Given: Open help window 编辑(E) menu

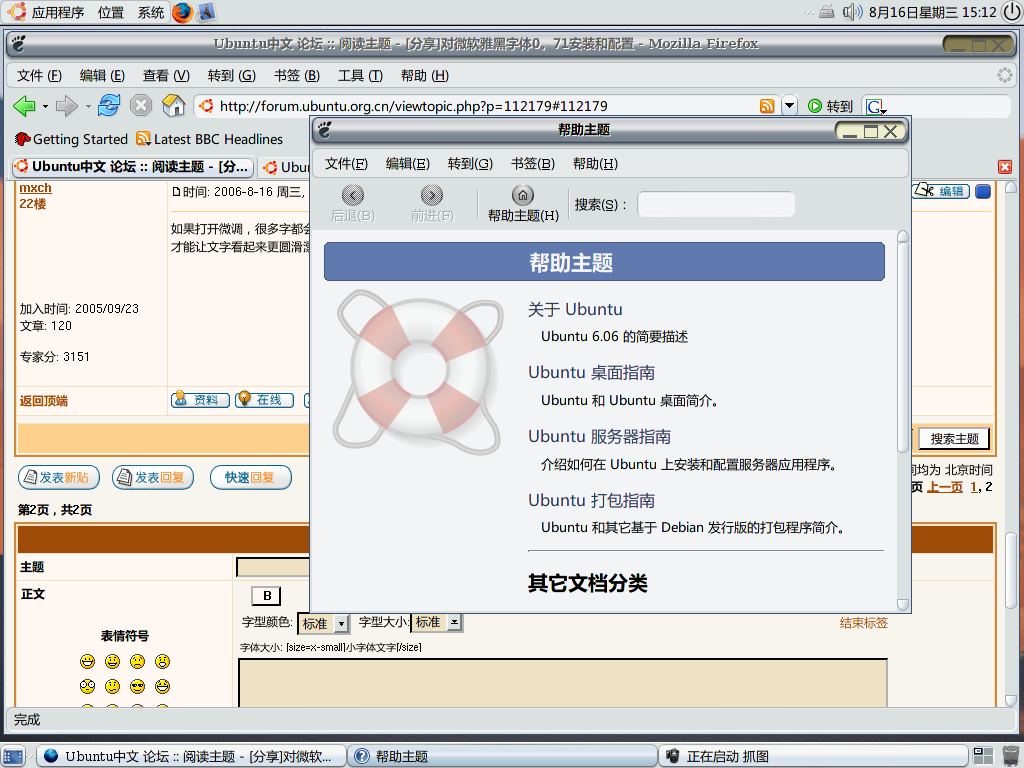Looking at the screenshot, I should click(408, 164).
